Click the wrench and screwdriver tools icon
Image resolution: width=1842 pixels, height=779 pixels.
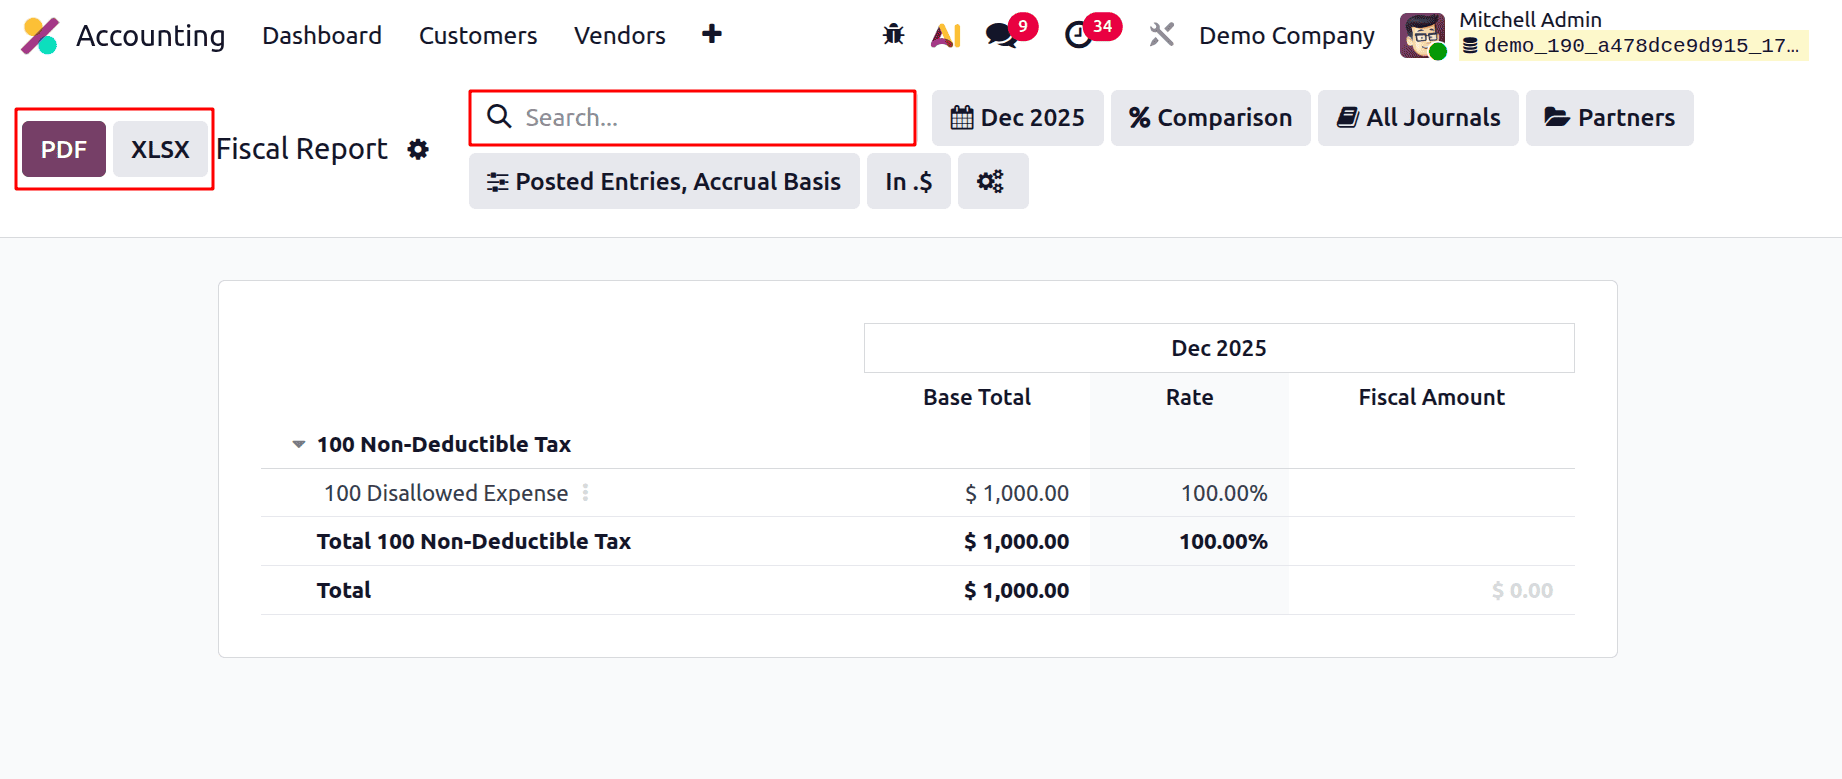pos(1161,35)
